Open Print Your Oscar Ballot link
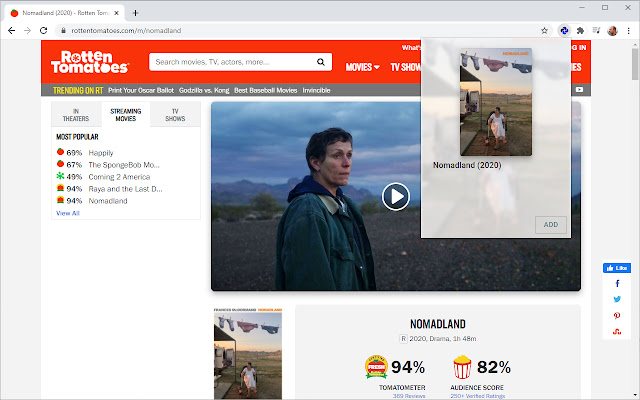The image size is (640, 400). click(x=141, y=90)
